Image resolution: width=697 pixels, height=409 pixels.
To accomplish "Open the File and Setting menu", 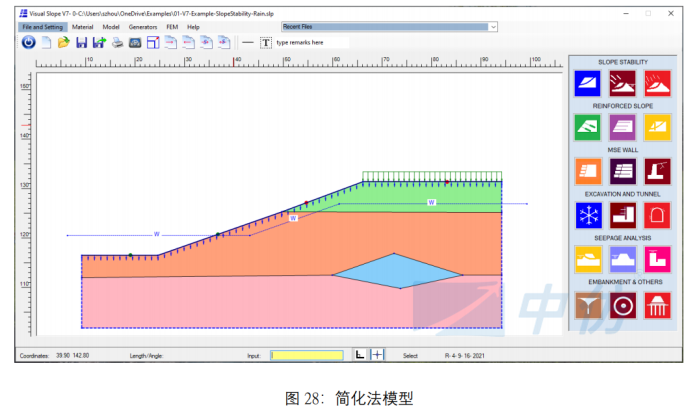I will (x=43, y=27).
